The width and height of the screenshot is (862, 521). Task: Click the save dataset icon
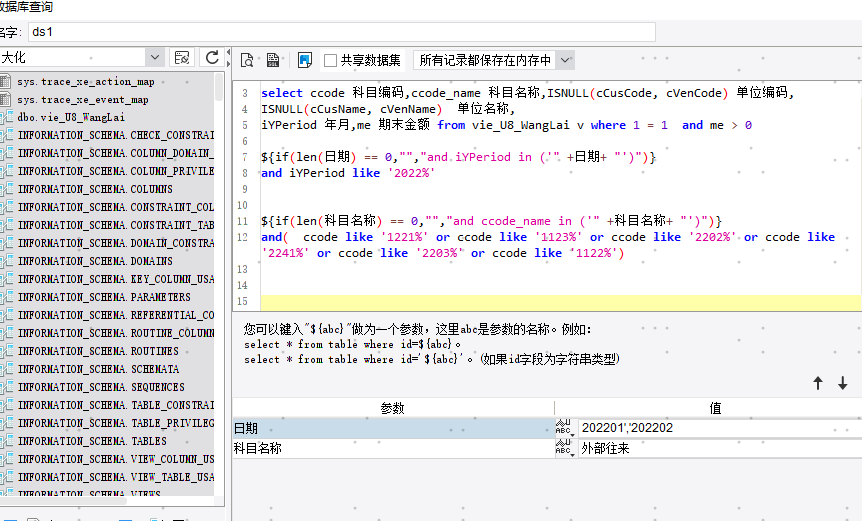[305, 60]
